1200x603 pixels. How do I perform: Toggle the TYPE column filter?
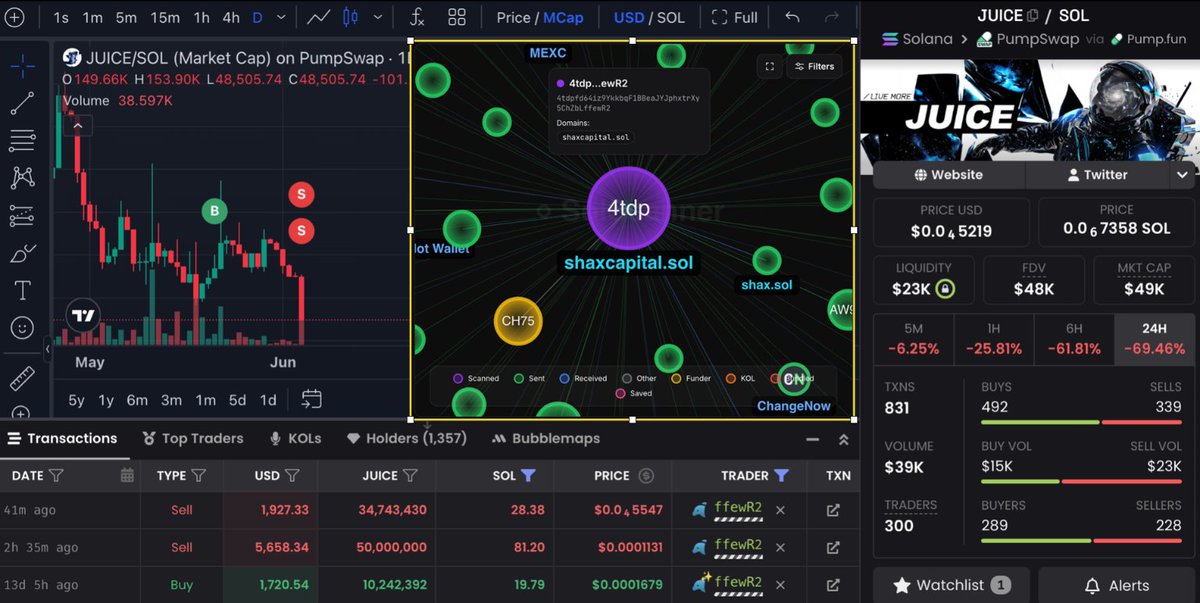pyautogui.click(x=198, y=475)
